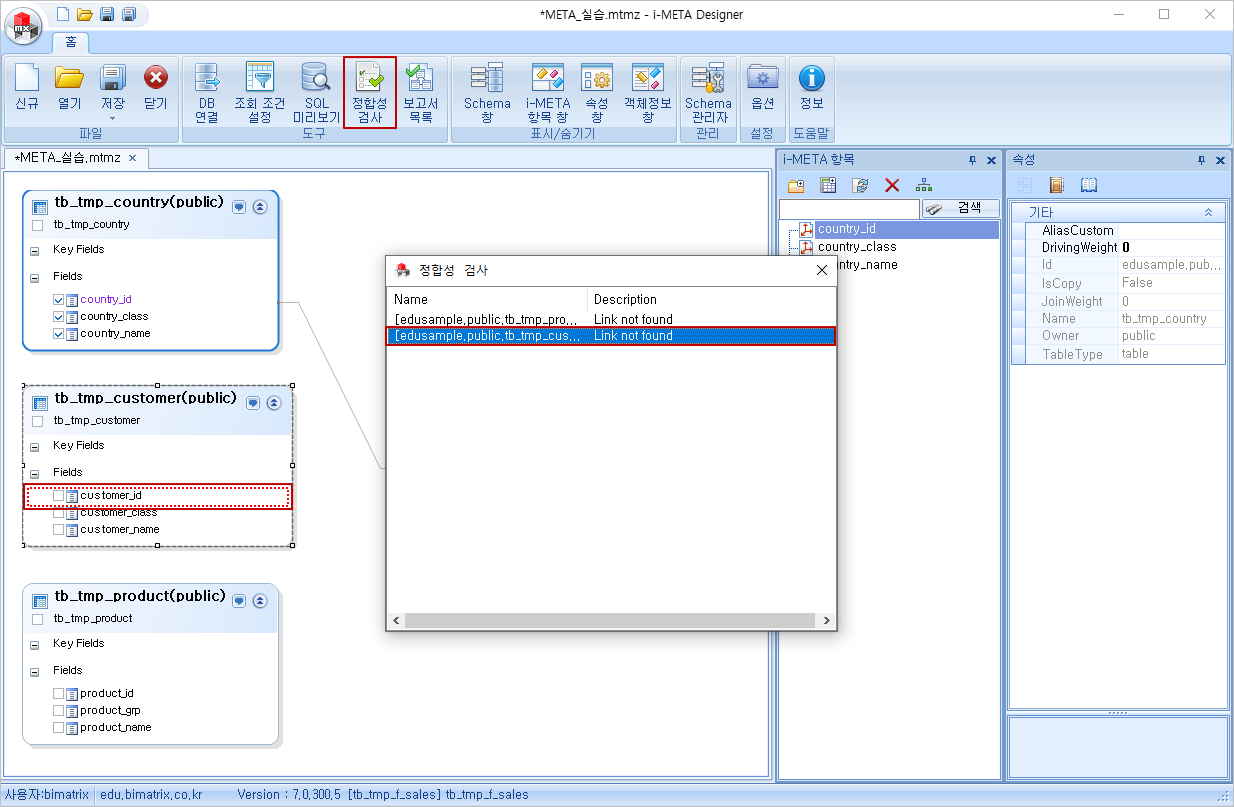The height and width of the screenshot is (807, 1234).
Task: Click the quick access Open folder icon
Action: pyautogui.click(x=85, y=14)
